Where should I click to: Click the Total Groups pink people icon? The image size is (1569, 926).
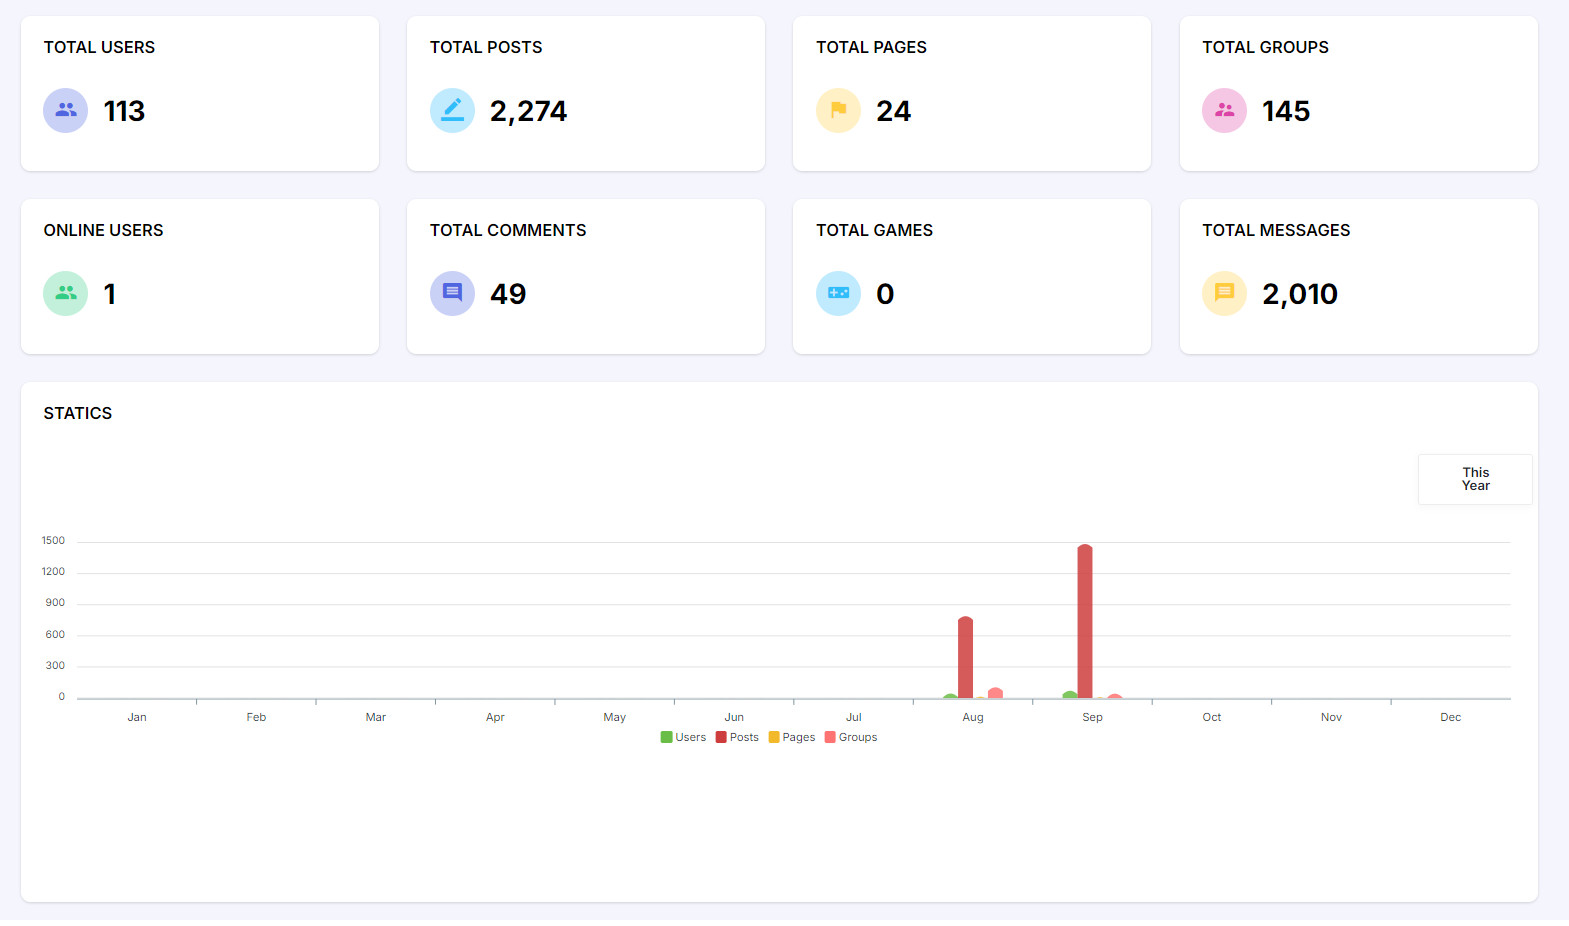[1224, 110]
